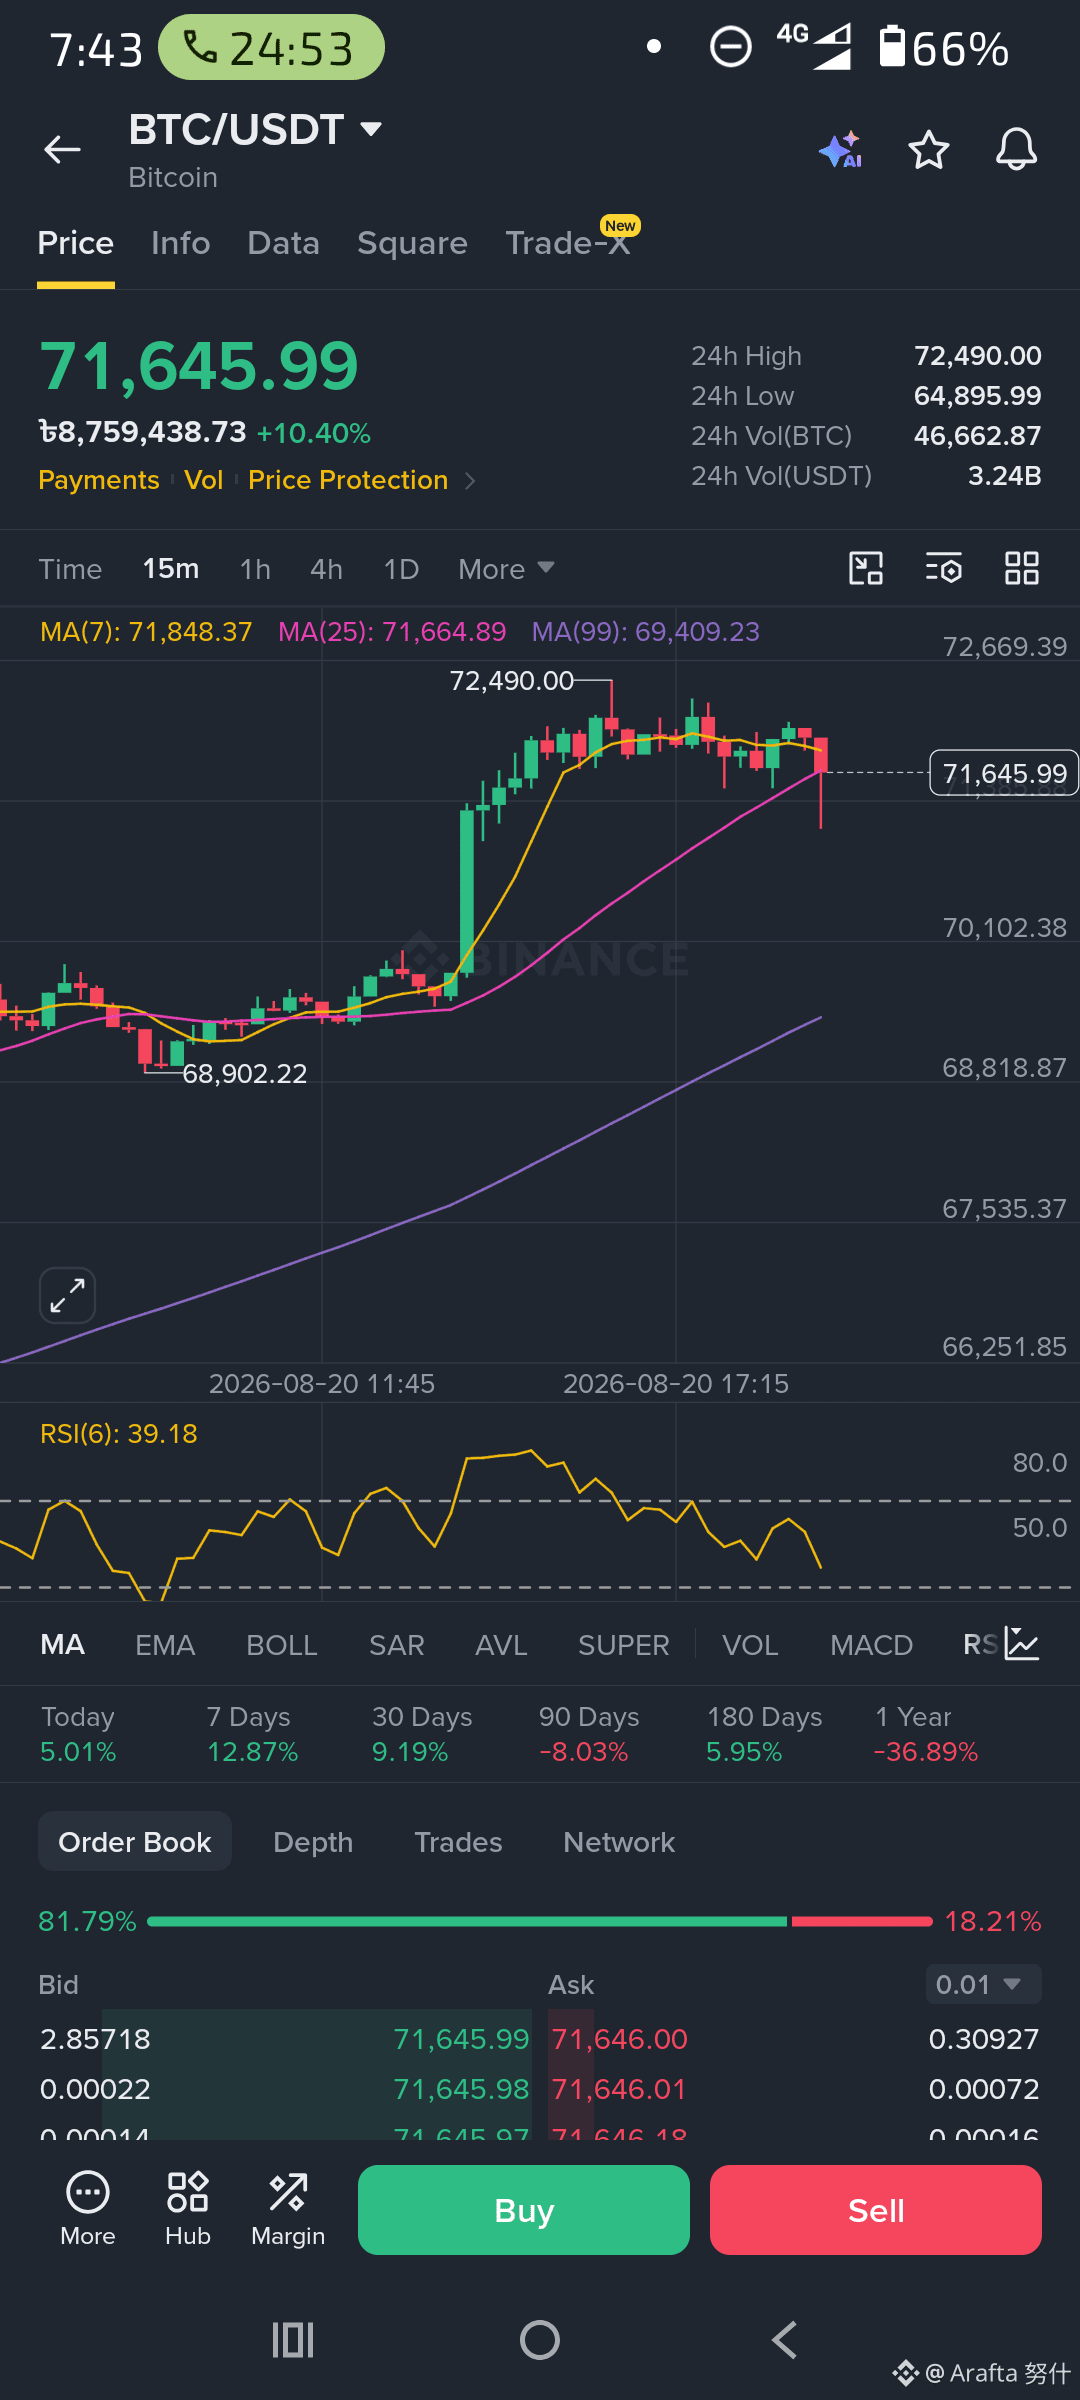Screen dimensions: 1080x2400
Task: Open the ongoing call timer pill
Action: pyautogui.click(x=271, y=48)
